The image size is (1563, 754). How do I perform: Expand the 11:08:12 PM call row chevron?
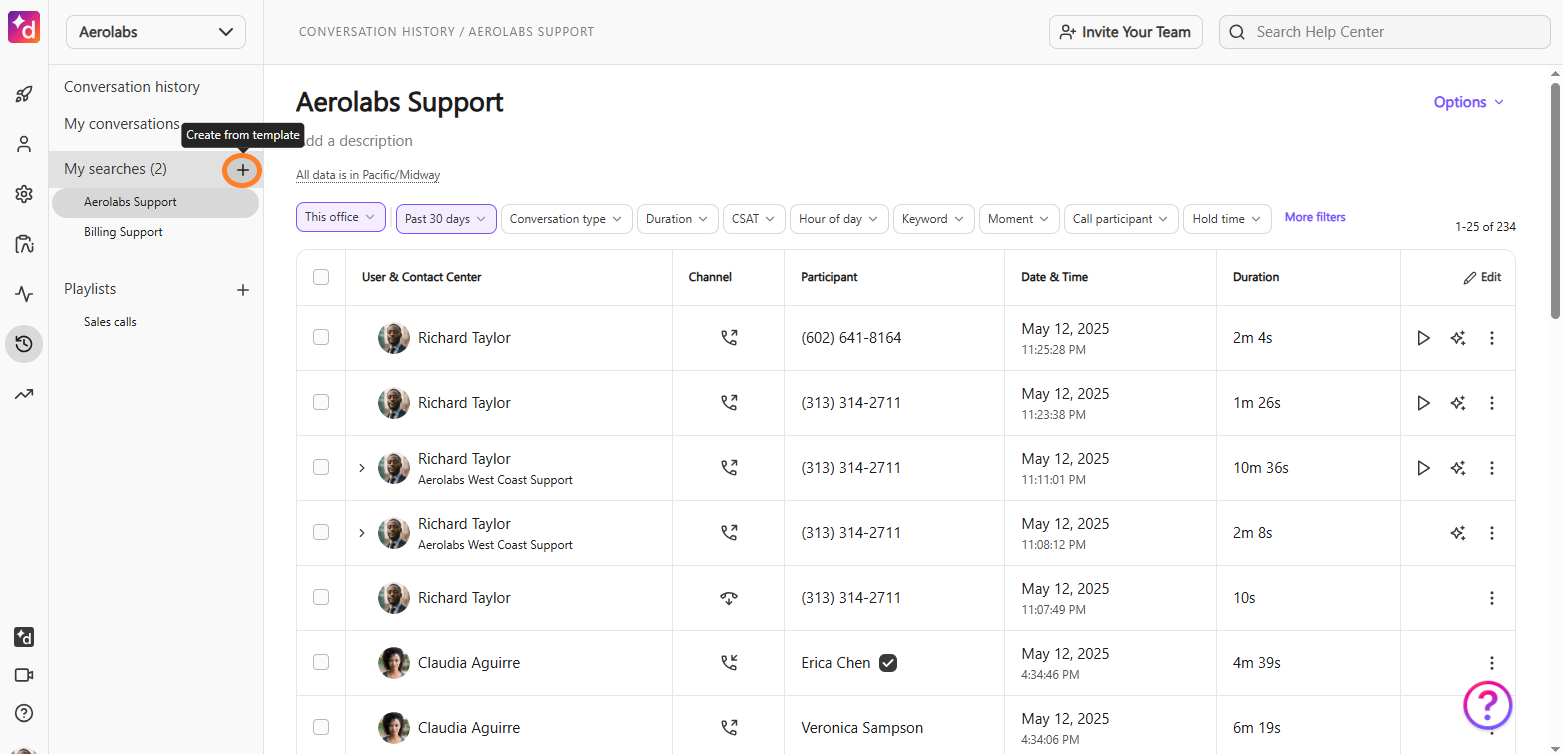pyautogui.click(x=362, y=533)
